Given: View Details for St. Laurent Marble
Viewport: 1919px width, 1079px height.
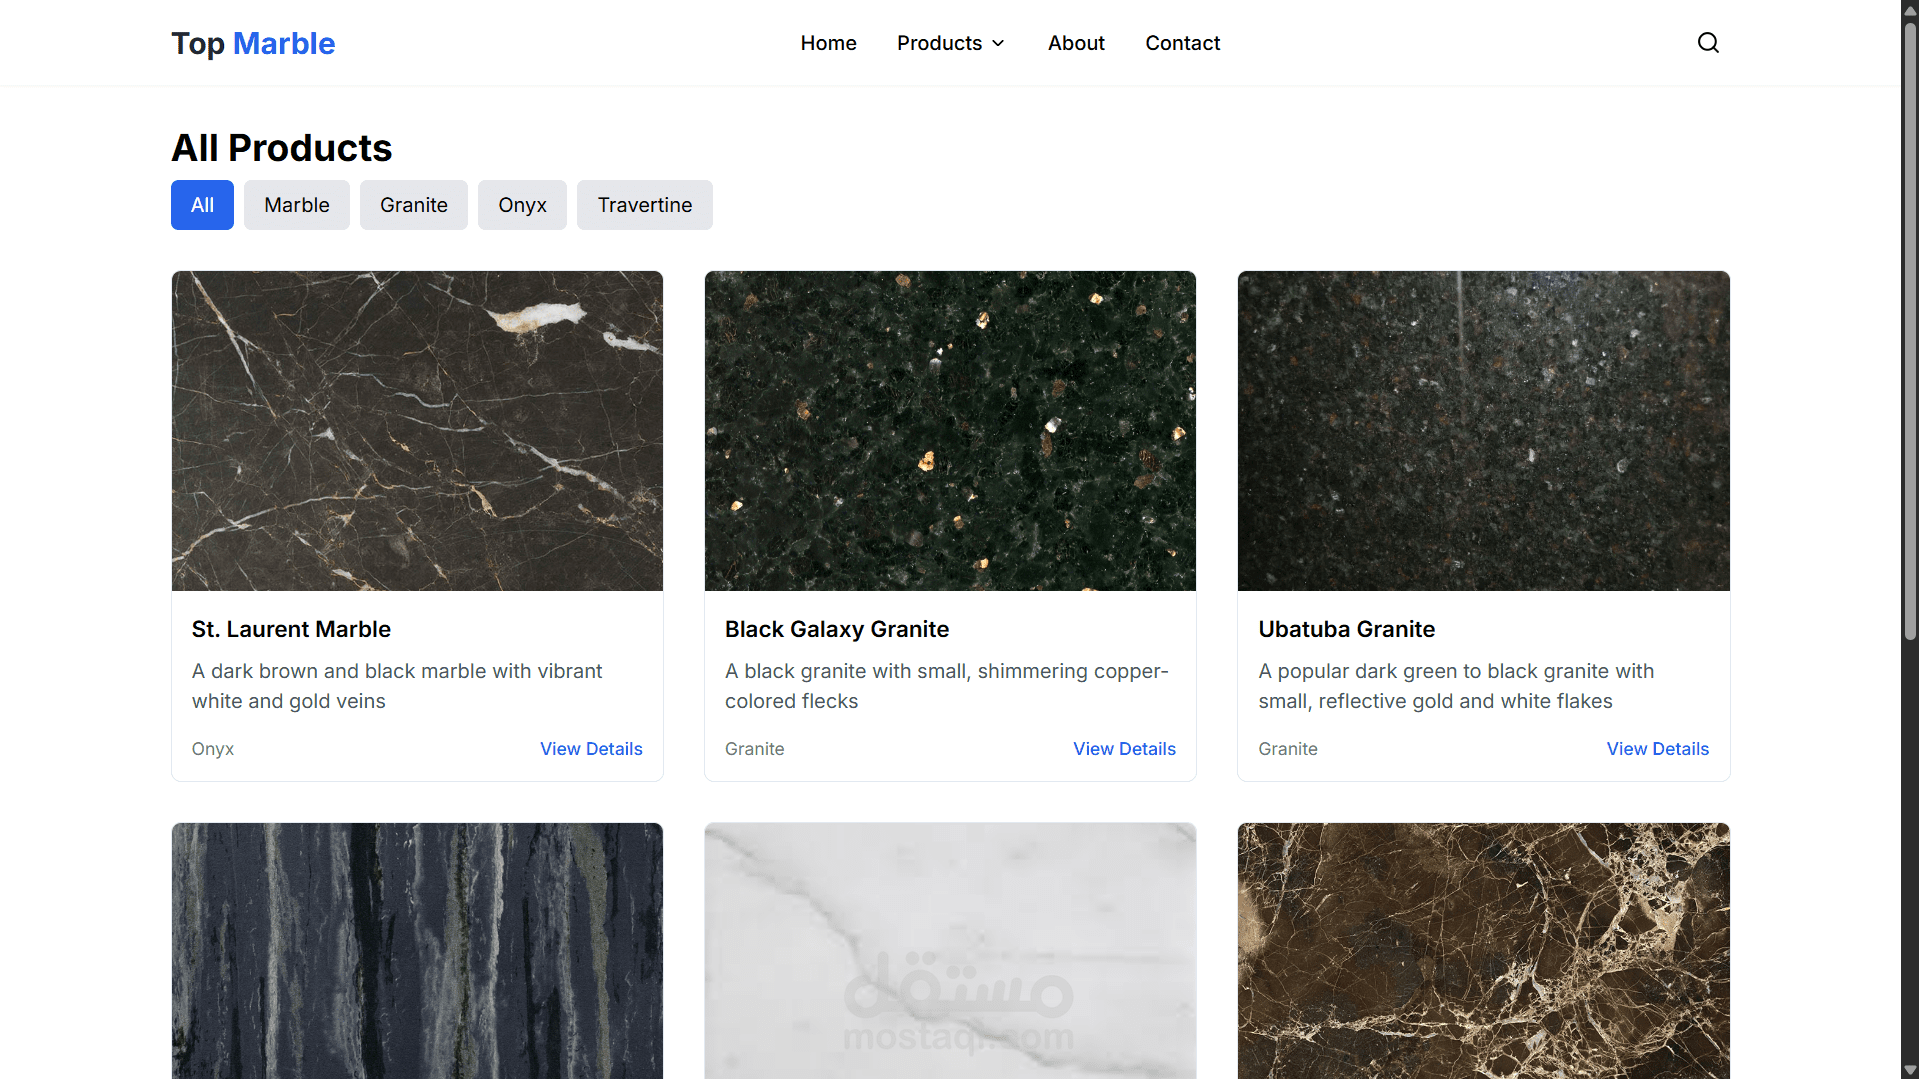Looking at the screenshot, I should tap(591, 749).
